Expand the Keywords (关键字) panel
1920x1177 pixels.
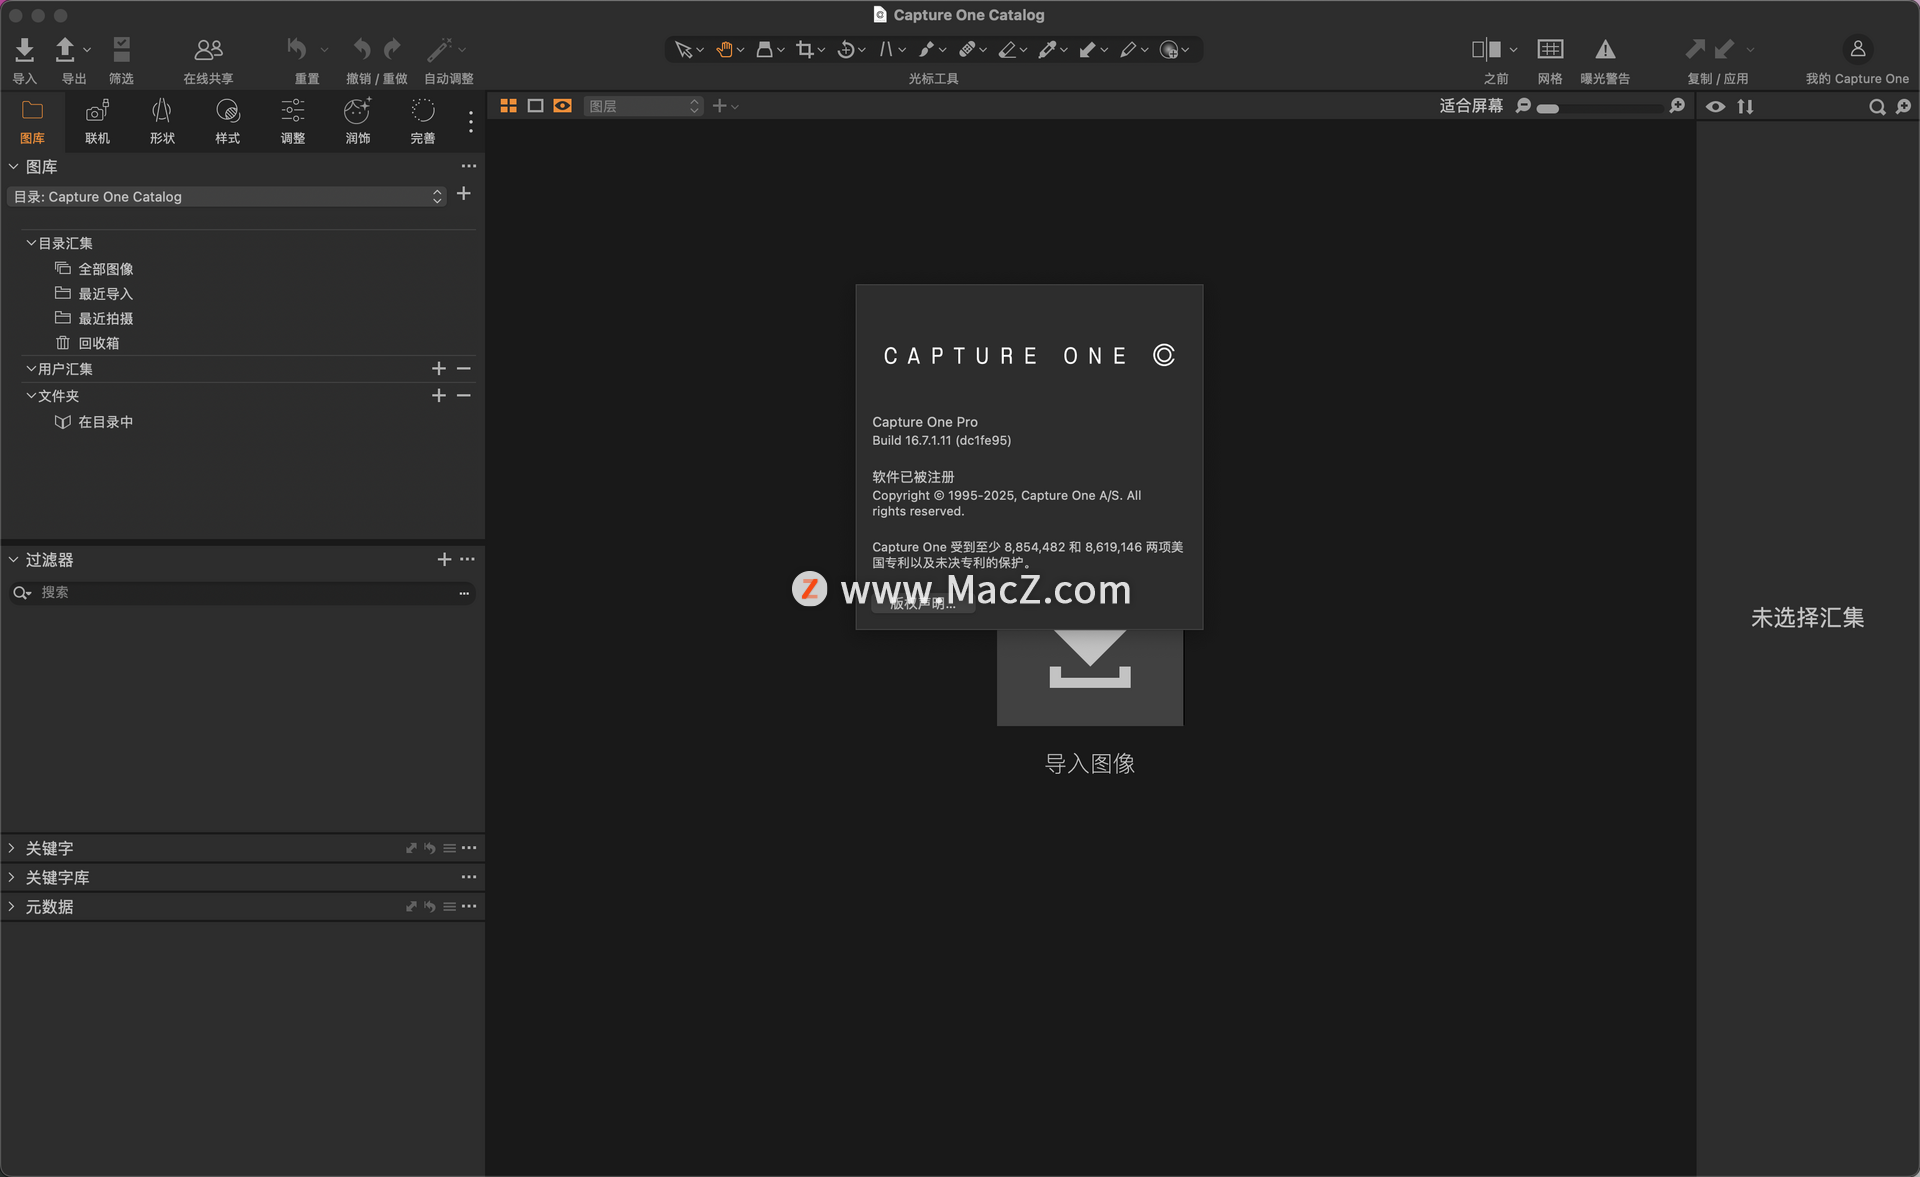point(12,848)
